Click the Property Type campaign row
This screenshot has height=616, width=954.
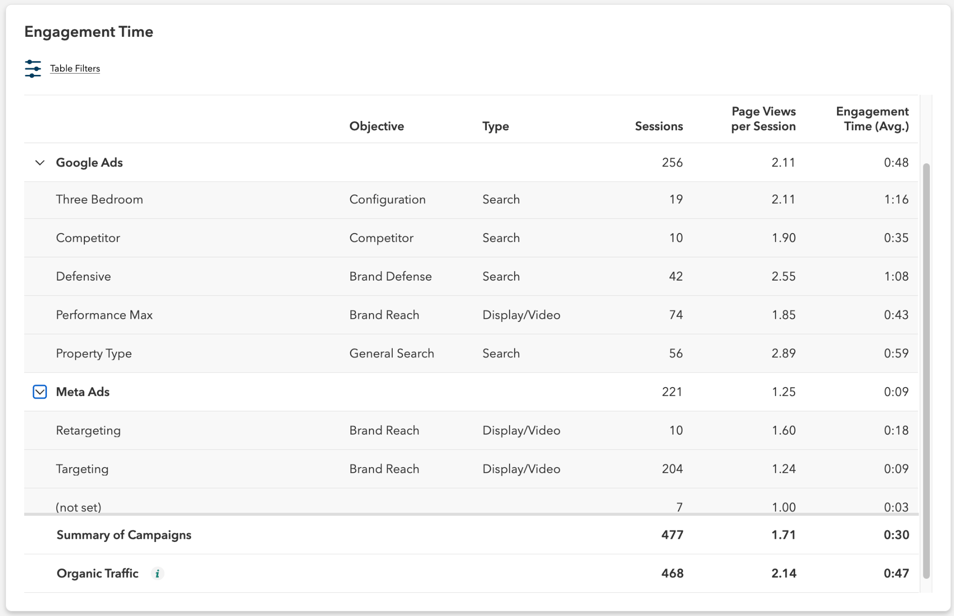(x=94, y=353)
